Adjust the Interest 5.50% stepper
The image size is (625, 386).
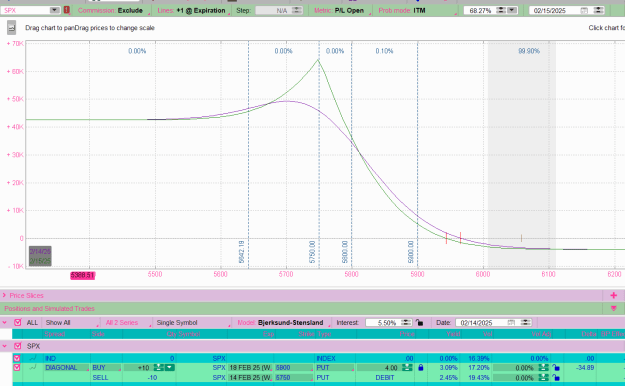406,322
